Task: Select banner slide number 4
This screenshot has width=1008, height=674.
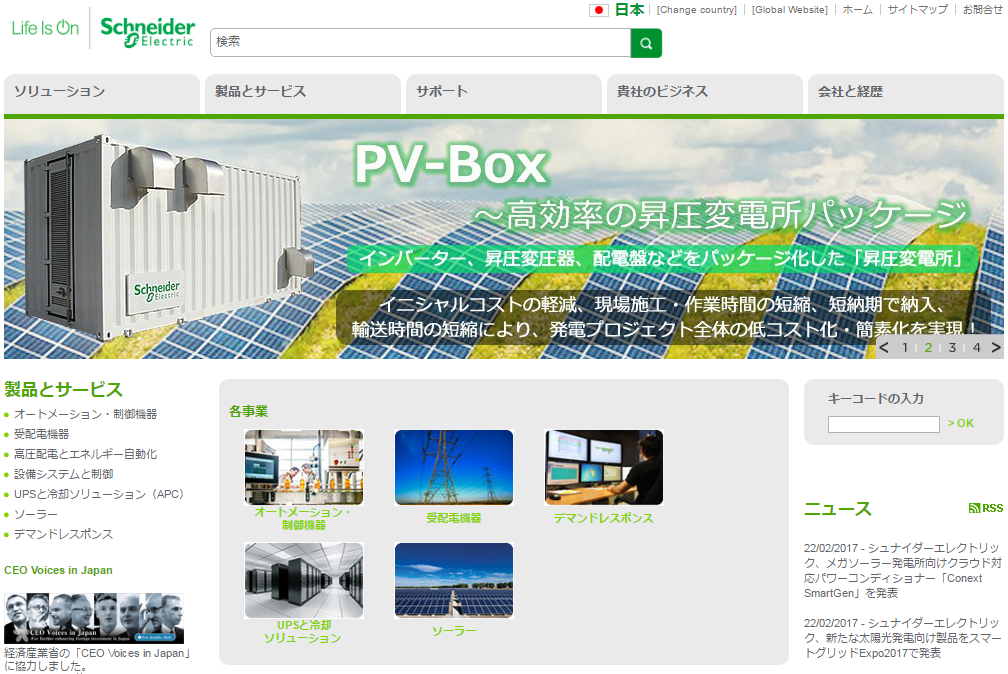Action: pos(976,348)
